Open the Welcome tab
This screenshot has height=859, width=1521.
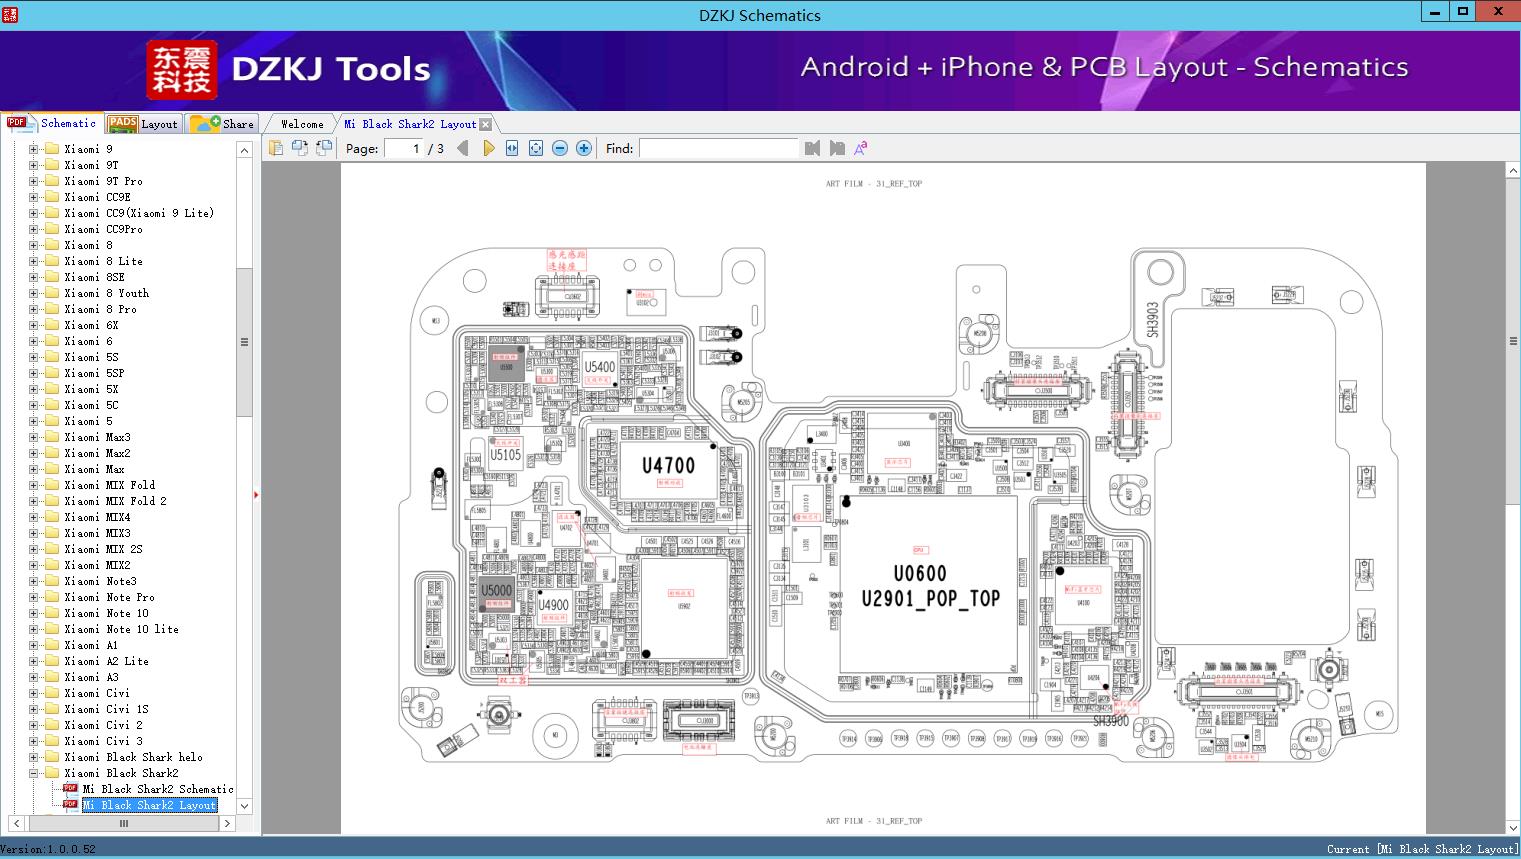pyautogui.click(x=301, y=124)
